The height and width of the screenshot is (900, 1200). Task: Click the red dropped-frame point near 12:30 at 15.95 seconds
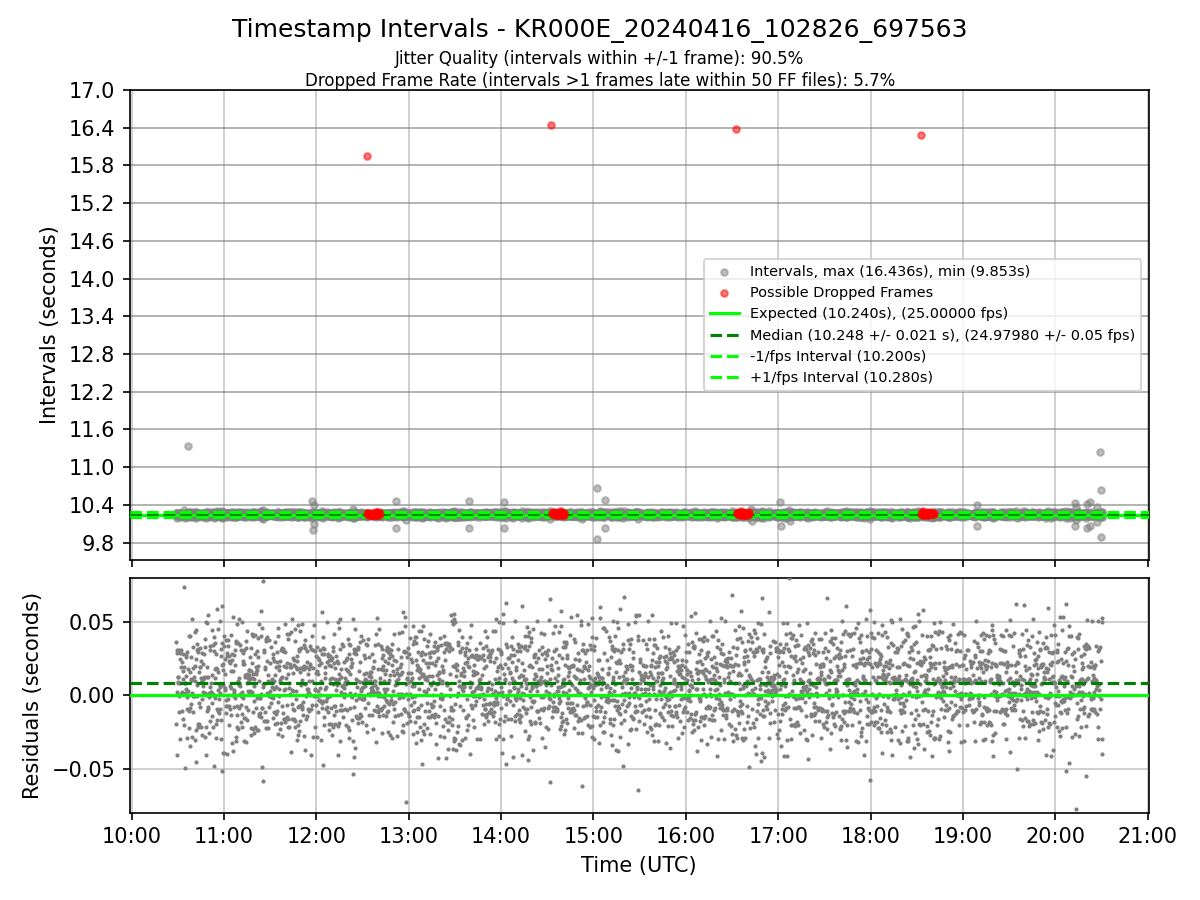tap(367, 156)
